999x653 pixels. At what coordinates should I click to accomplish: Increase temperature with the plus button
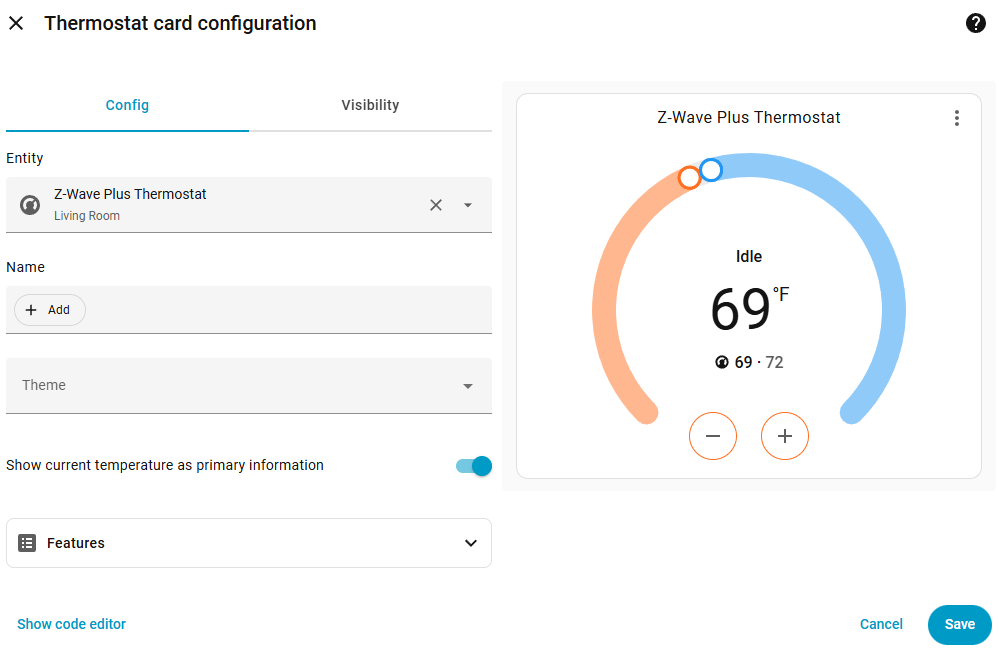[785, 436]
